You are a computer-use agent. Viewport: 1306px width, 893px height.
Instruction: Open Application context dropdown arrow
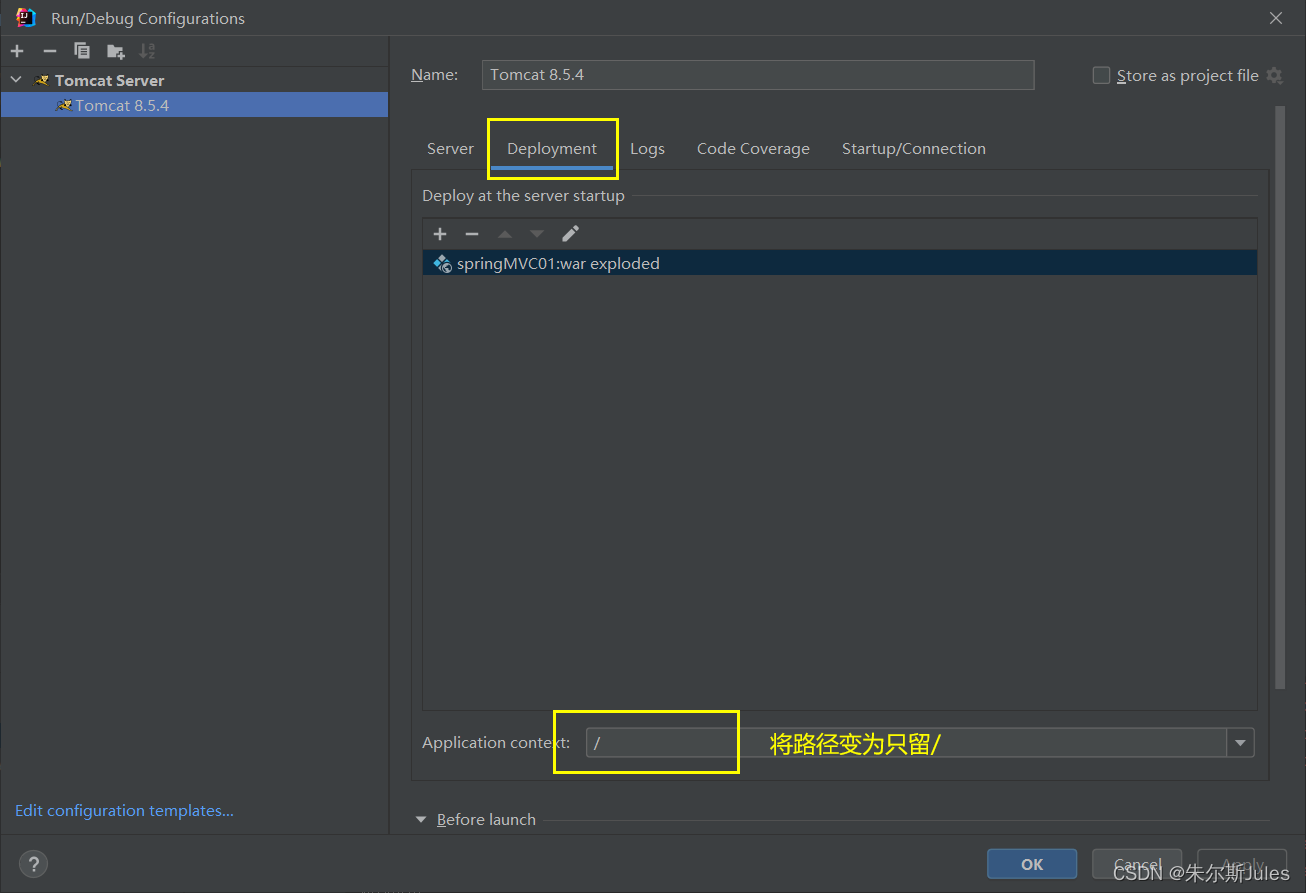click(x=1241, y=743)
